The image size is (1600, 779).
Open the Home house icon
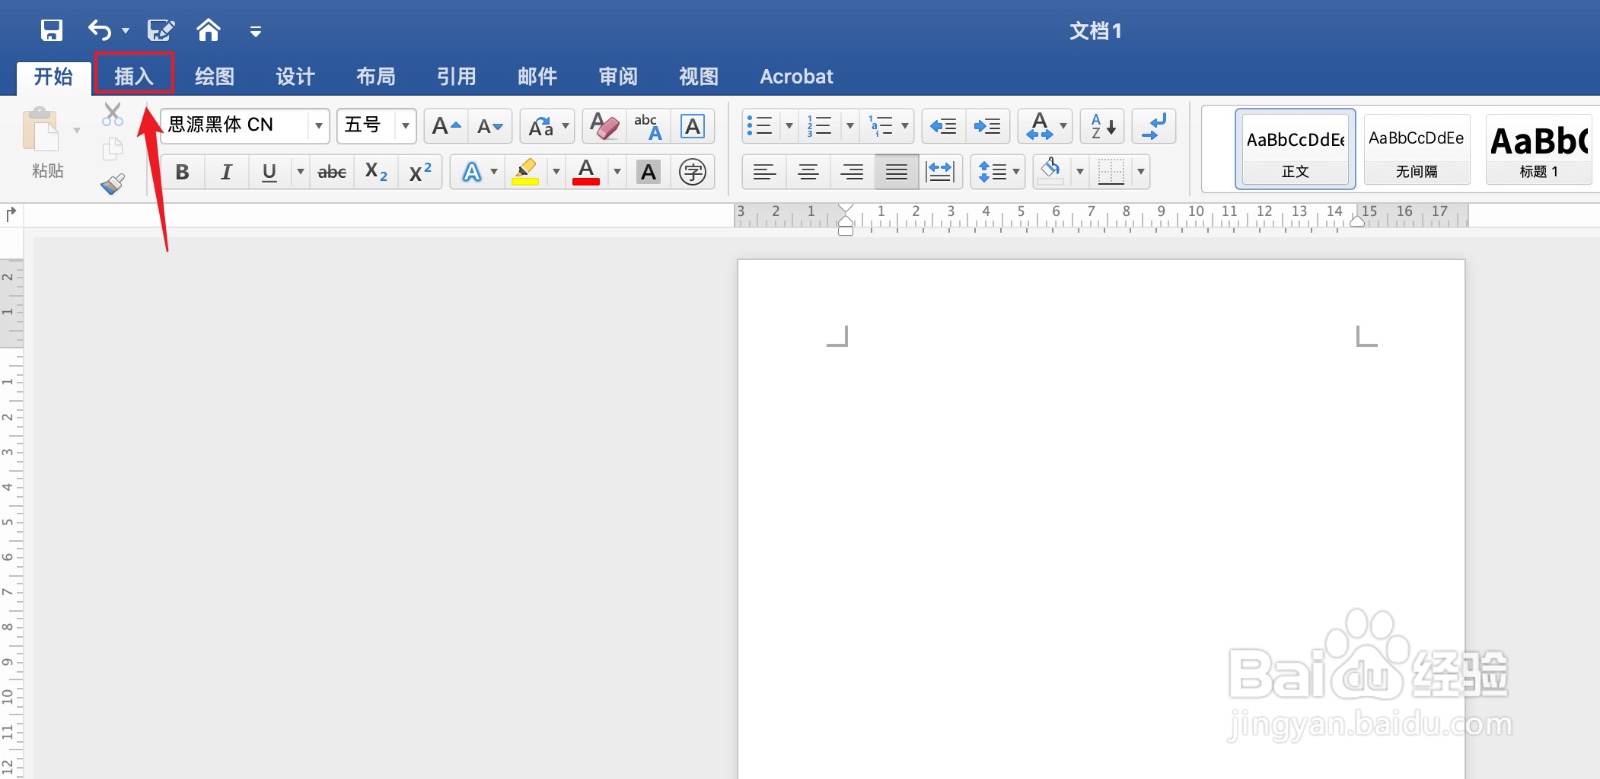208,30
